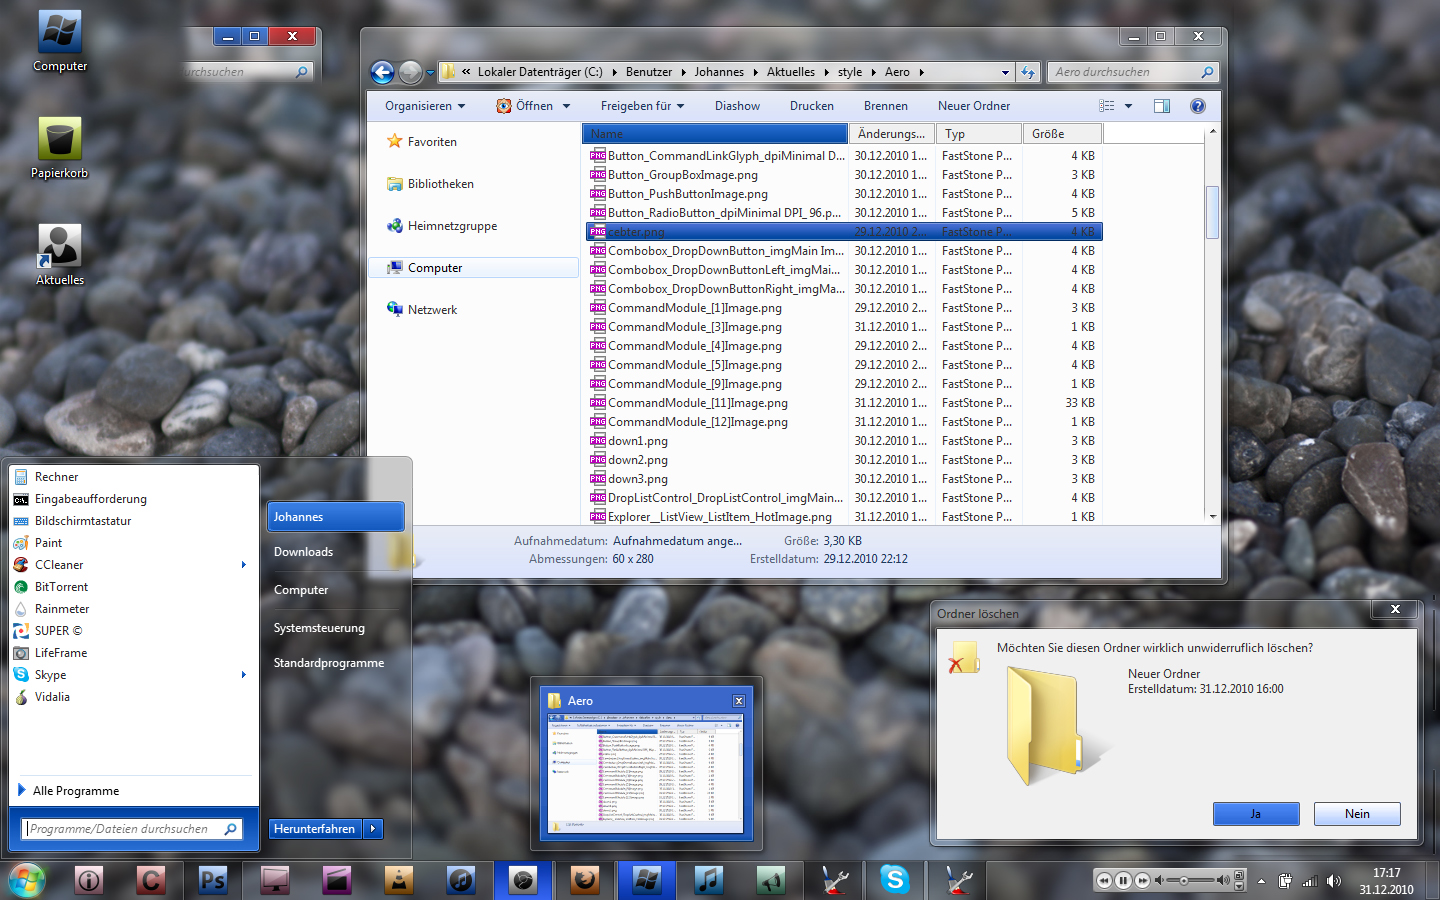Open Downloads in the Start menu
This screenshot has height=900, width=1440.
[303, 552]
